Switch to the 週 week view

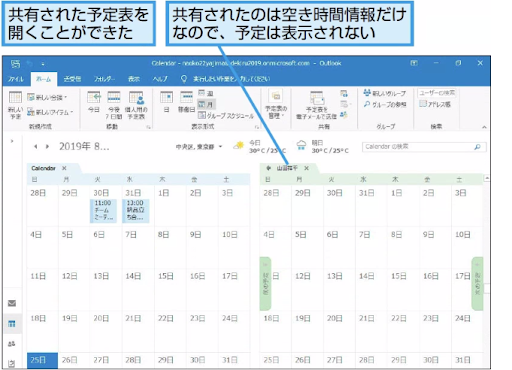pos(206,93)
